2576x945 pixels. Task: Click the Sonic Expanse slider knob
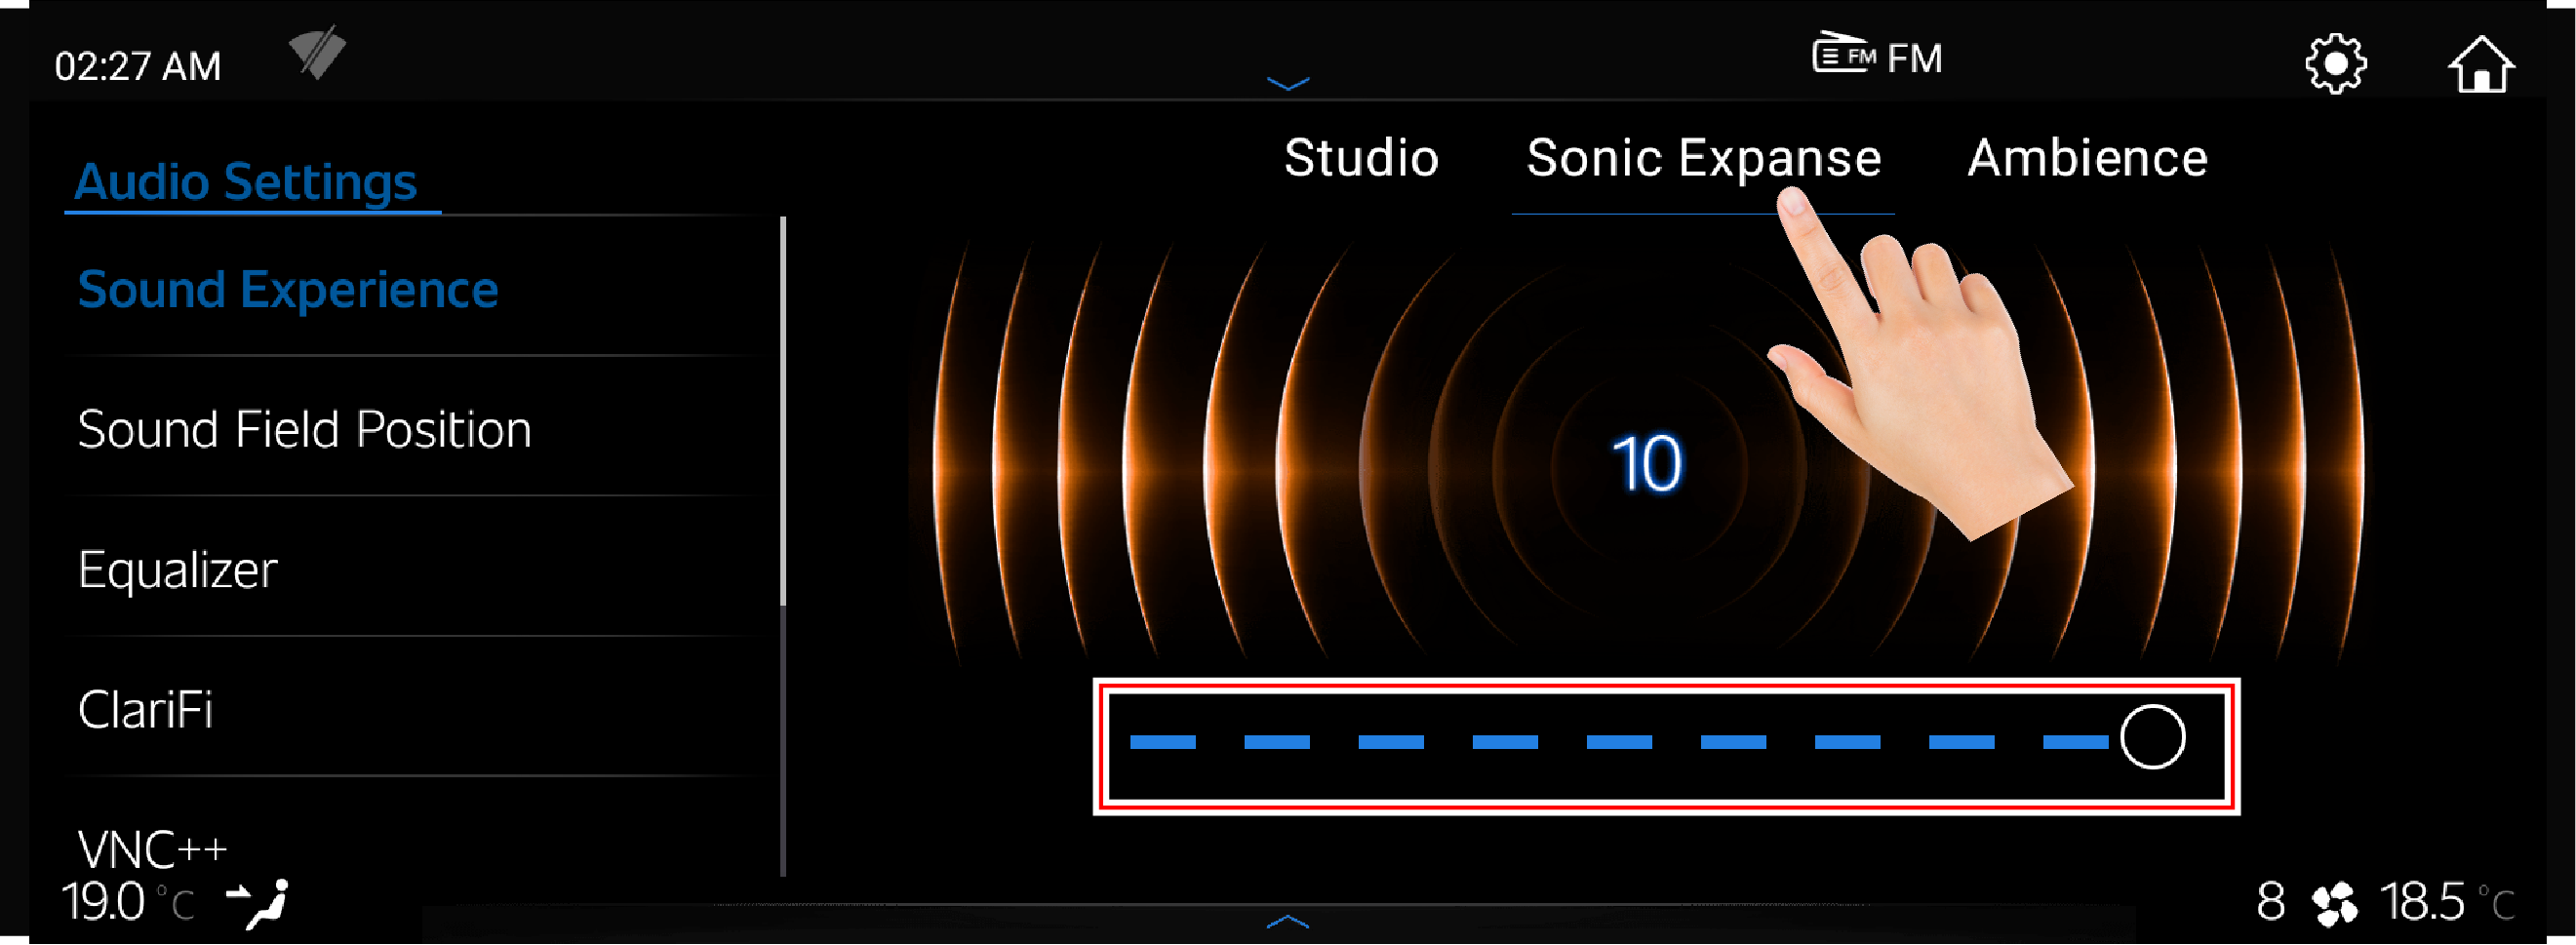click(2152, 738)
